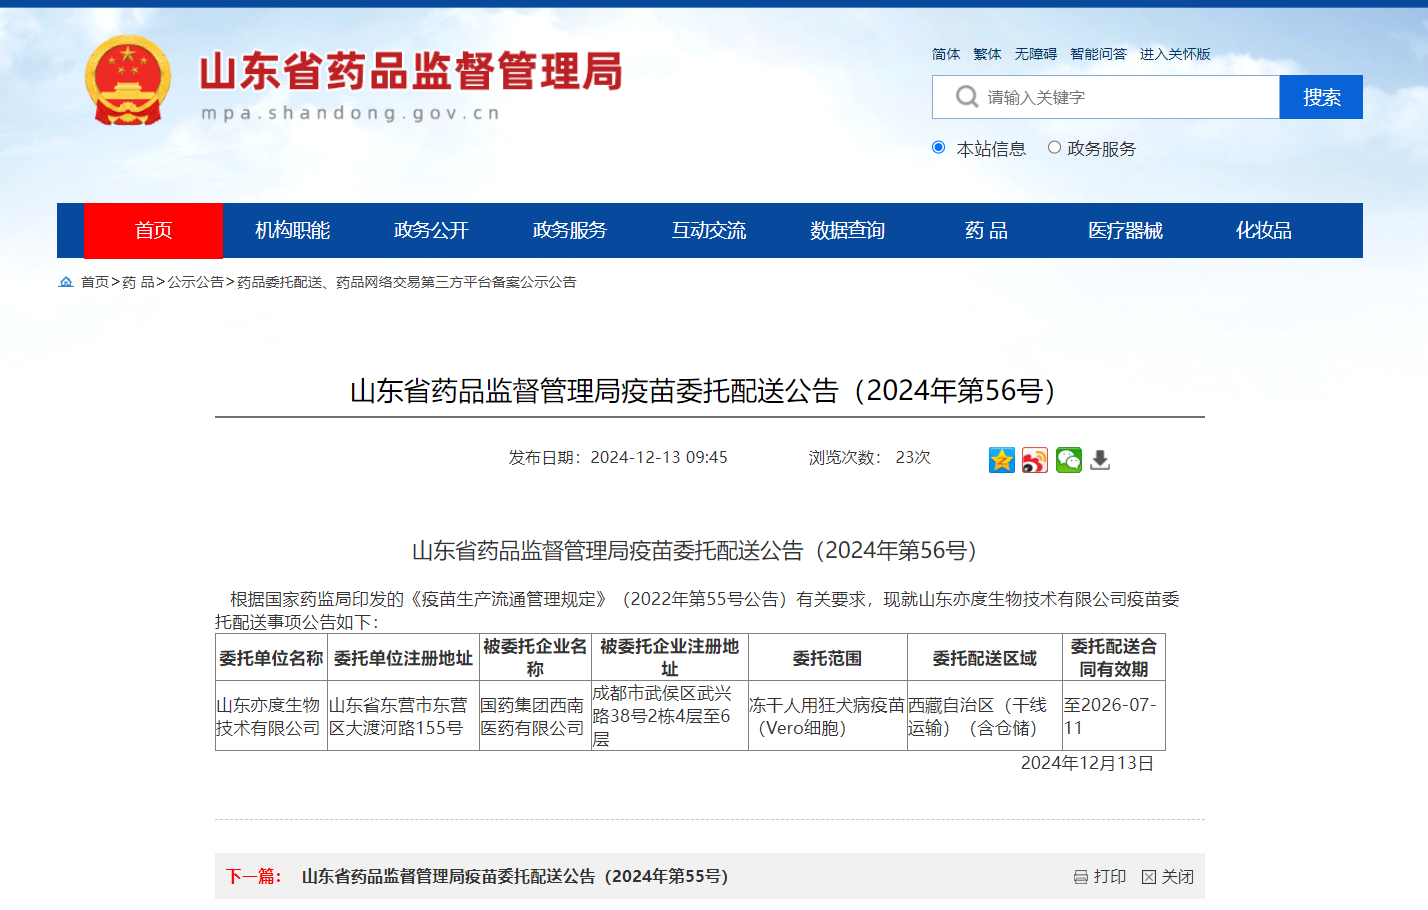Enable 进入关怀版 care mode
Image resolution: width=1428 pixels, height=910 pixels.
(x=1175, y=54)
